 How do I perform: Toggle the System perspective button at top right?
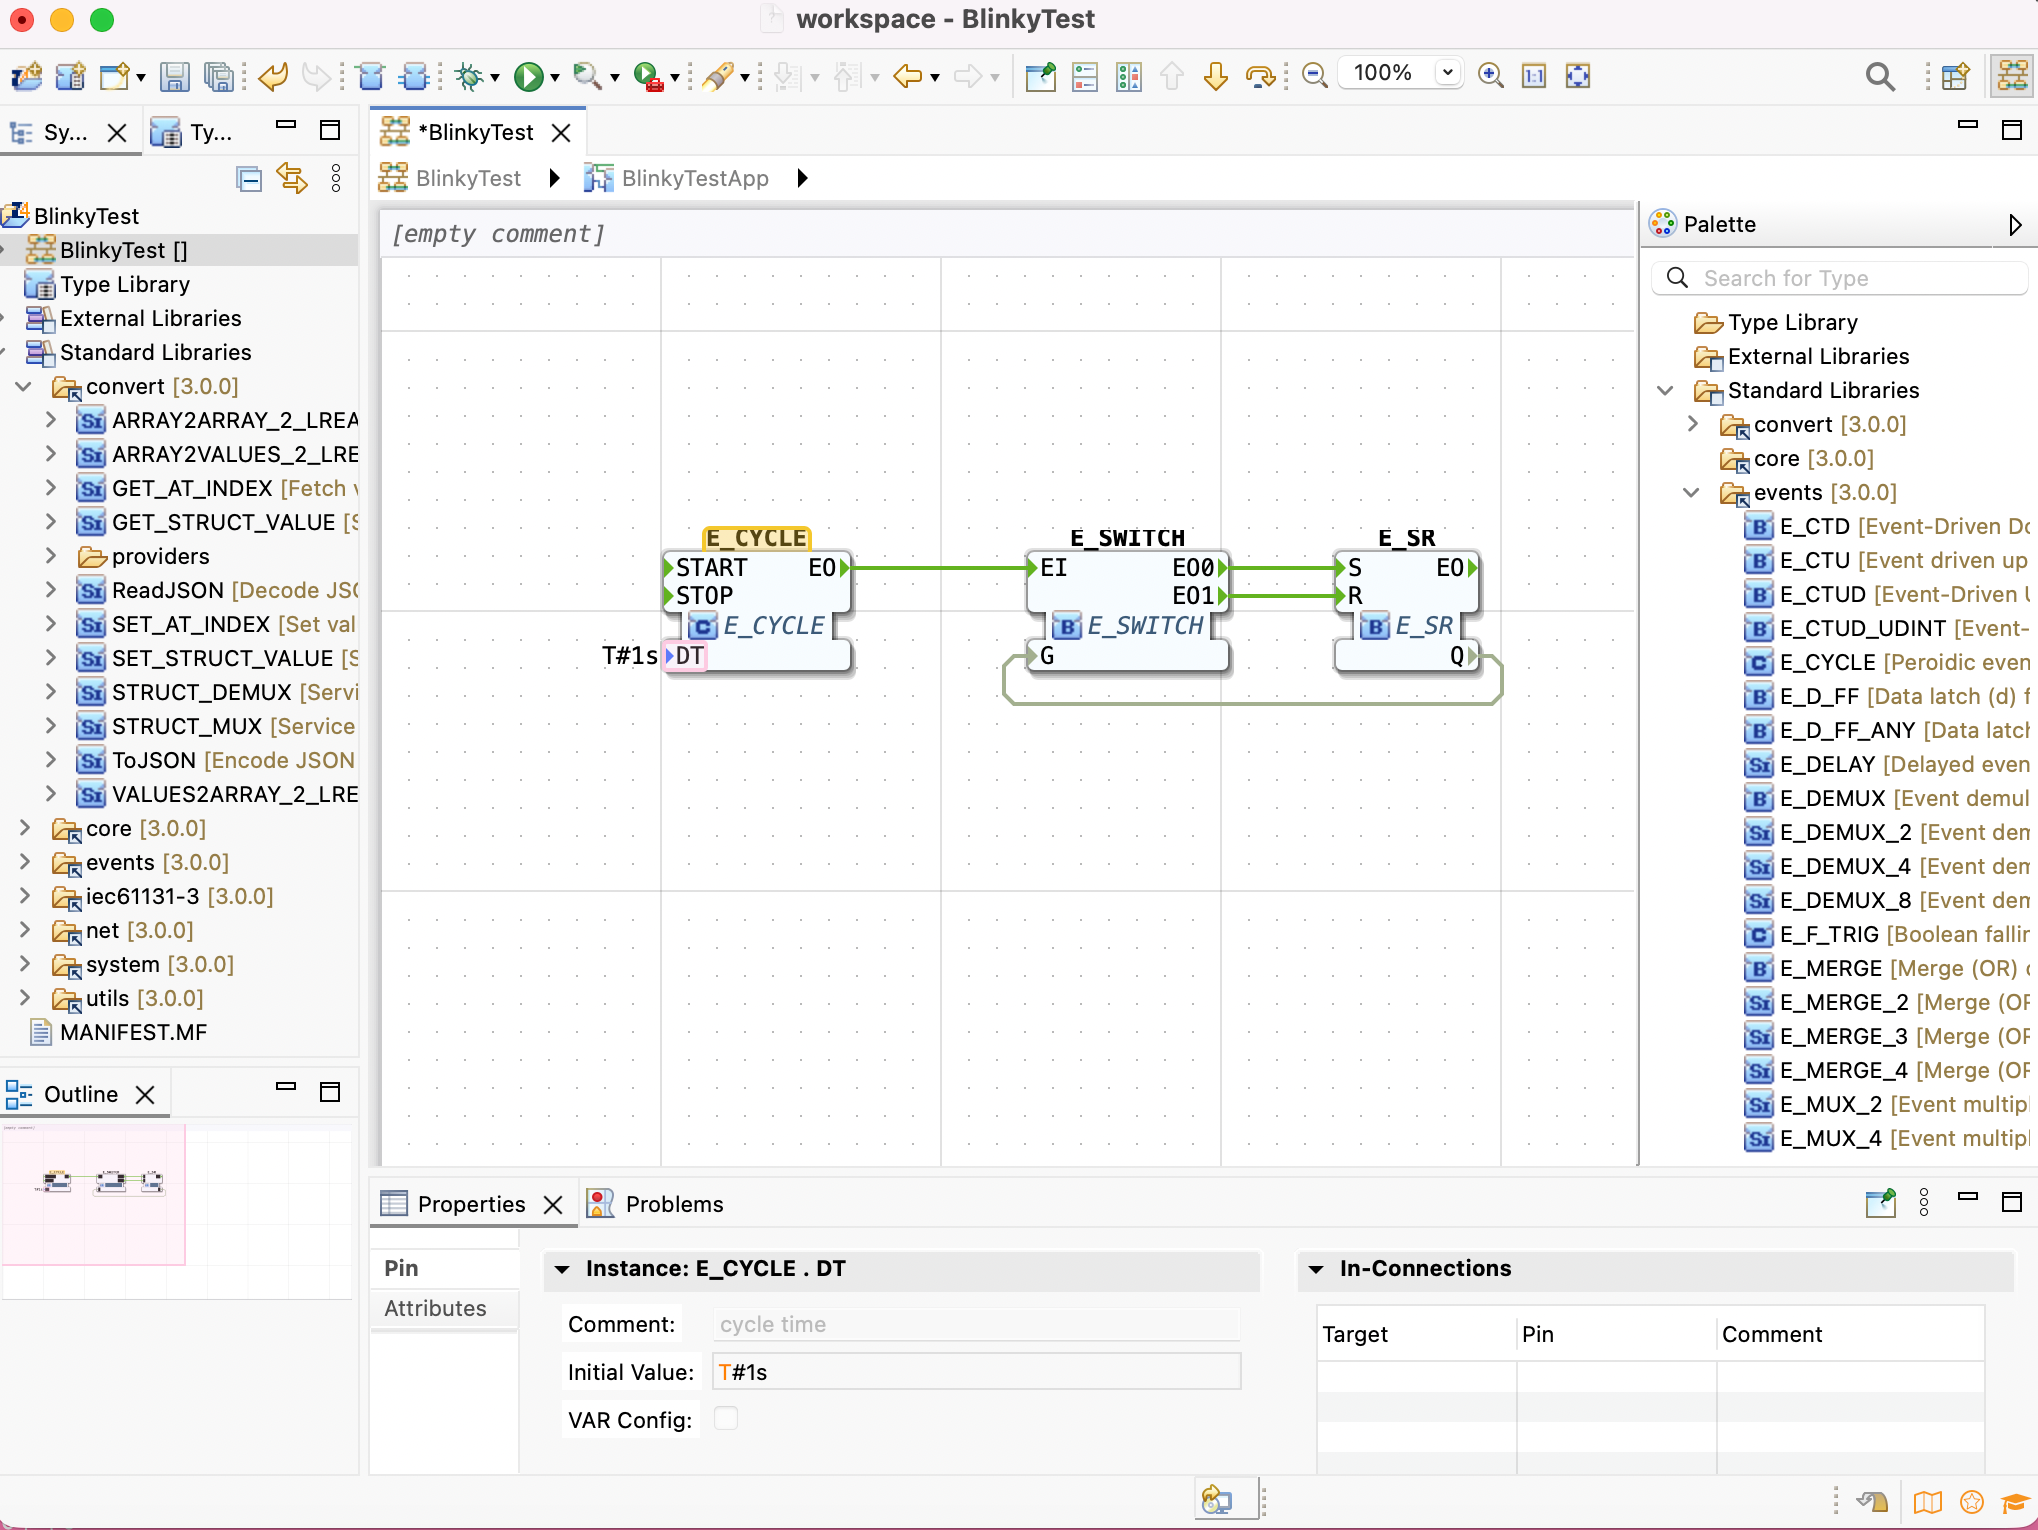[x=2012, y=76]
